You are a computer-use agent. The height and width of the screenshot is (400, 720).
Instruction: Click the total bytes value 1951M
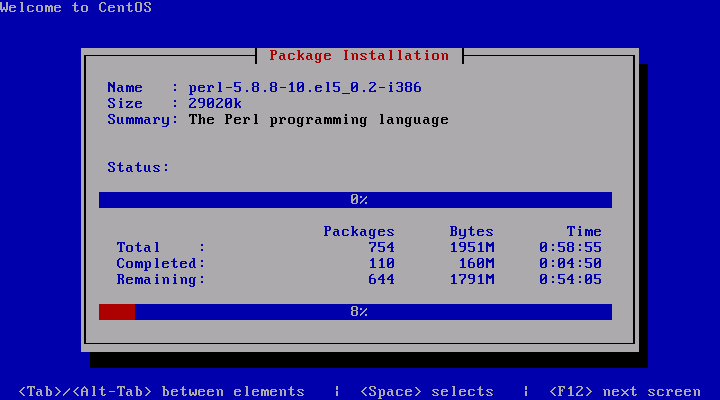click(472, 248)
